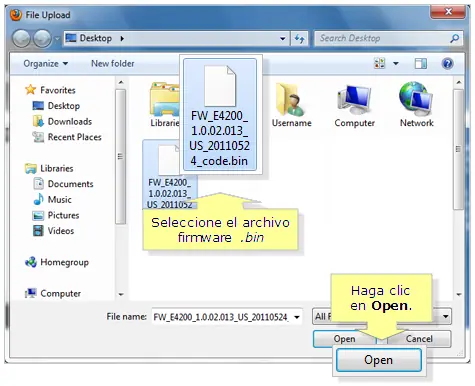Screen dimensions: 475x386
Task: Open the Organize menu
Action: pos(46,63)
